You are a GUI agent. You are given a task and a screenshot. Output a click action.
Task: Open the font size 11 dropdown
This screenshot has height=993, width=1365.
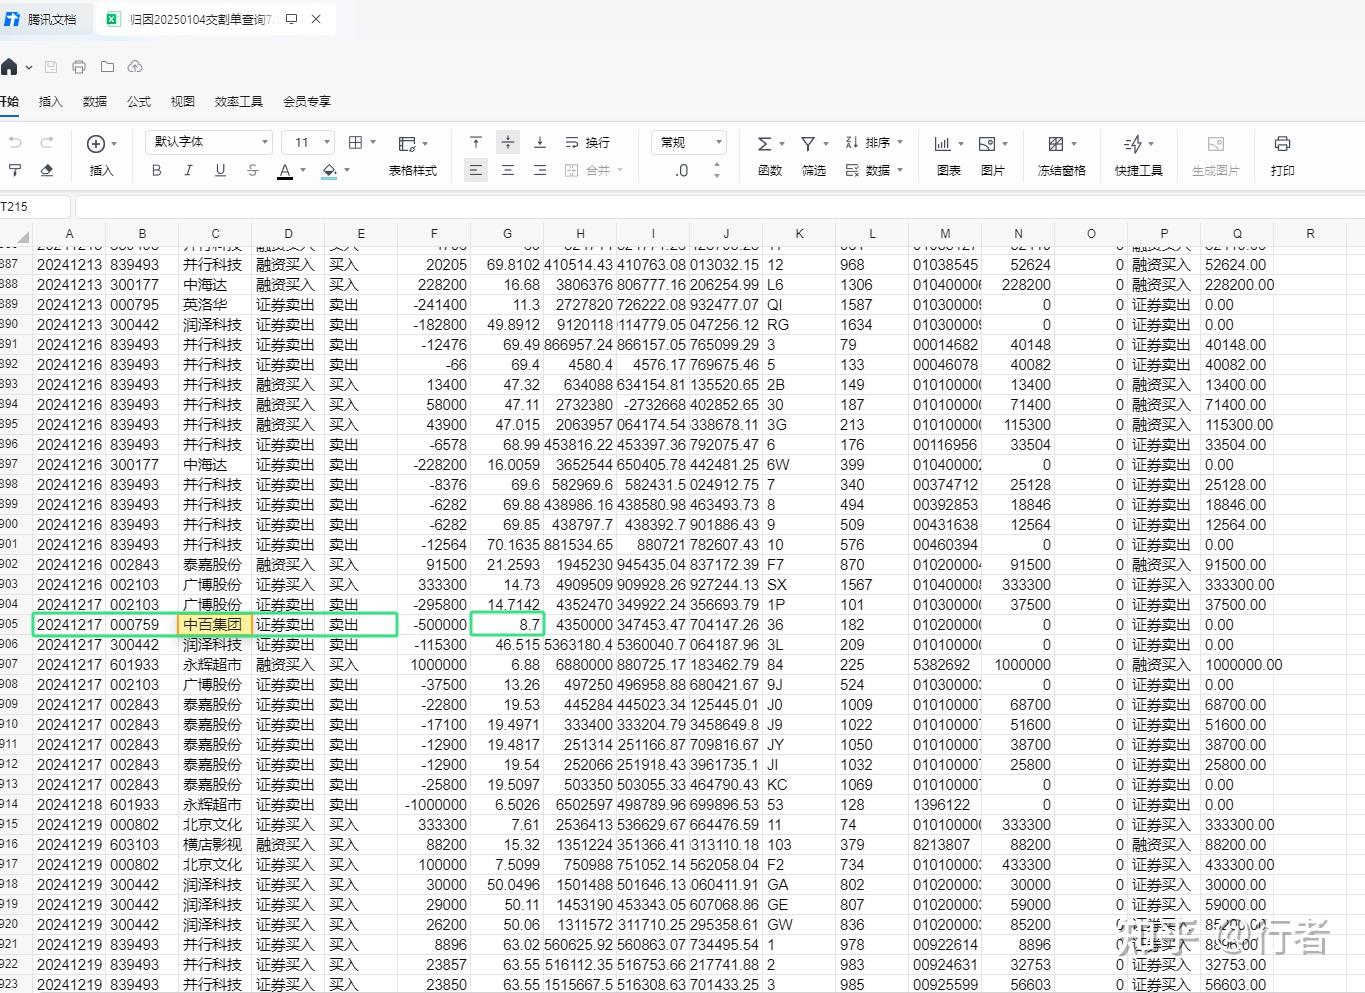(x=308, y=142)
